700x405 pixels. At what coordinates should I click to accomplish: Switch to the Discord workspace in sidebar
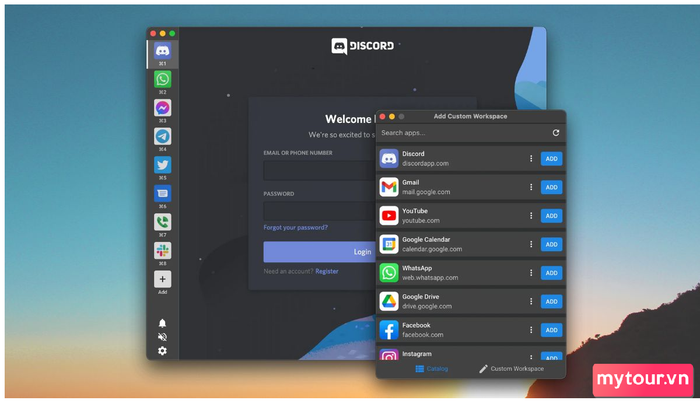(x=162, y=51)
